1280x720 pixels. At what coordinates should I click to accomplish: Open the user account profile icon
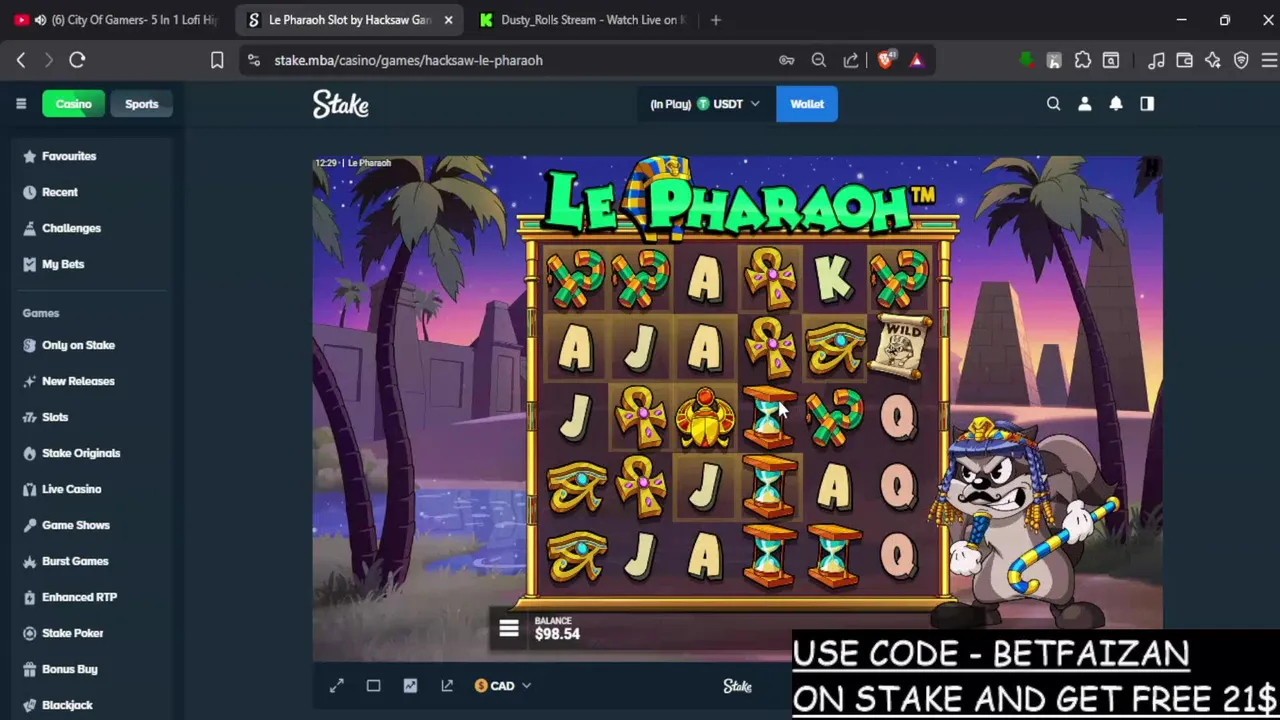[1085, 104]
